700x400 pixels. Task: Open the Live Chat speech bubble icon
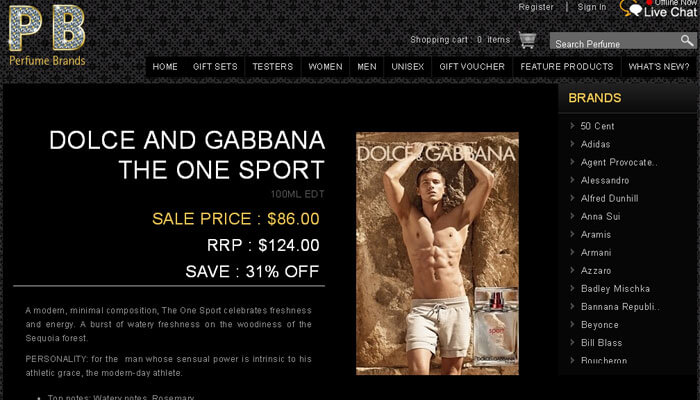coord(632,8)
